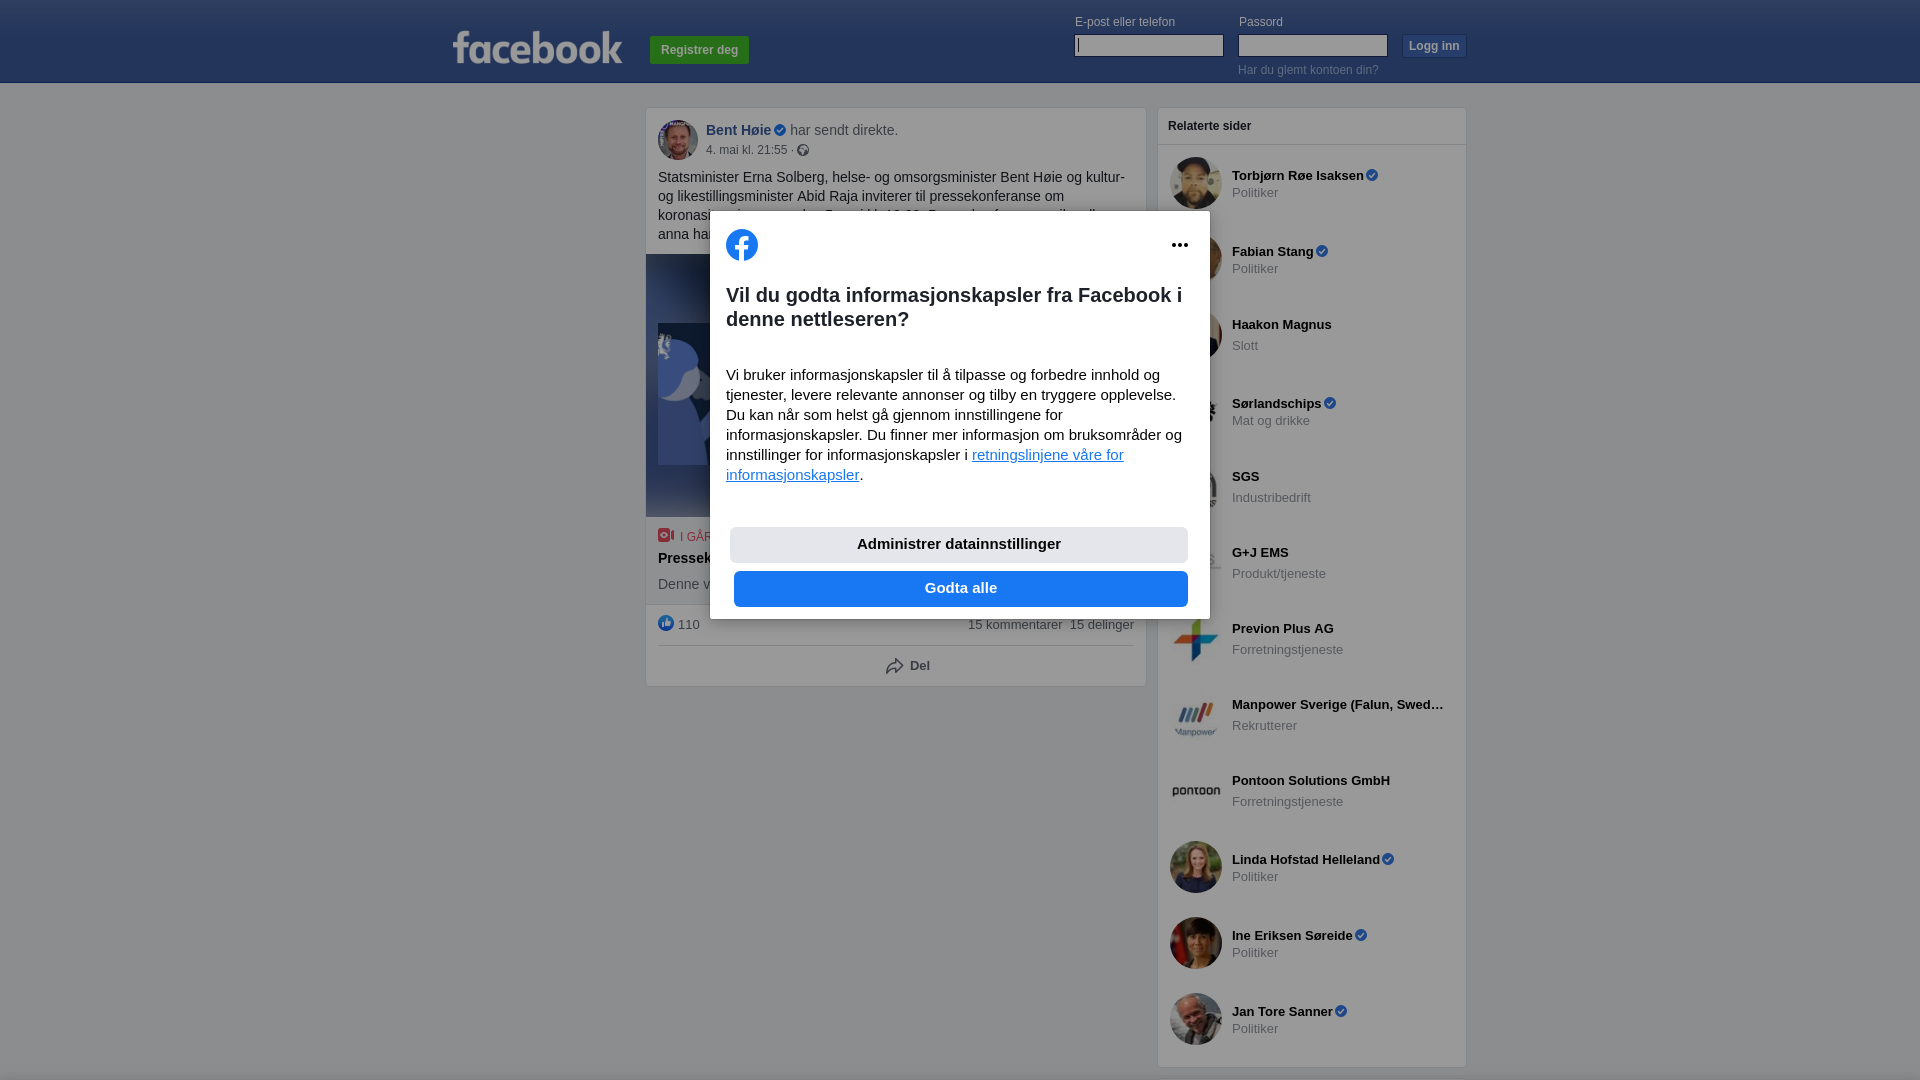Open Previon Plus AG page logo
The width and height of the screenshot is (1920, 1080).
click(1196, 639)
